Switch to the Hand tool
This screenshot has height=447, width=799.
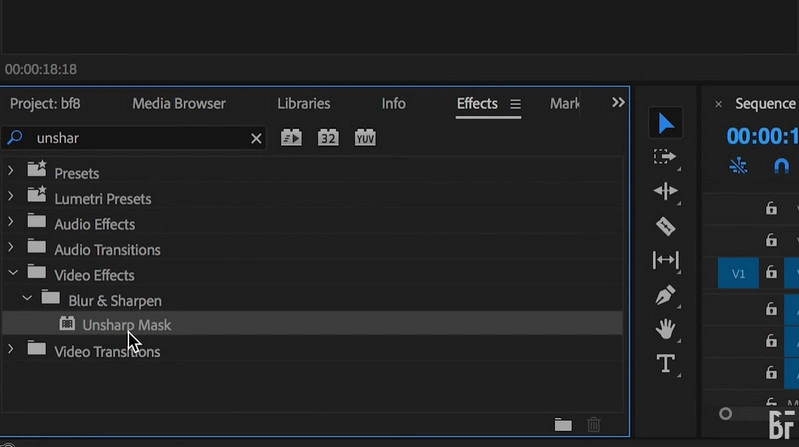[665, 329]
